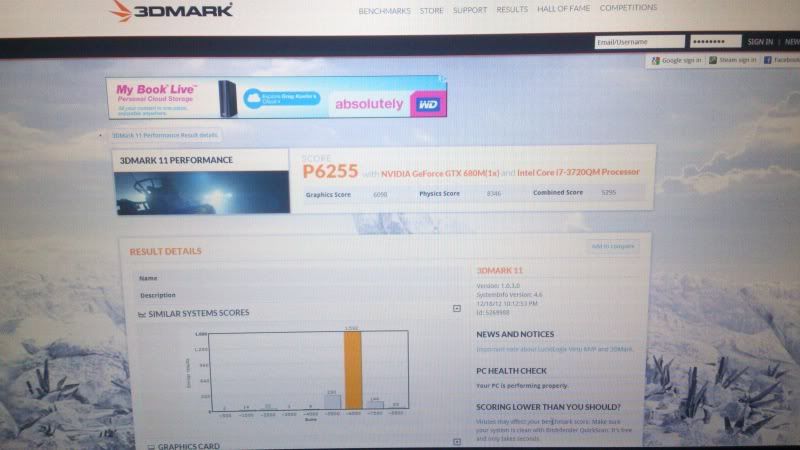Open 3DMark 11 Performance Result details breadcrumb

tap(164, 135)
